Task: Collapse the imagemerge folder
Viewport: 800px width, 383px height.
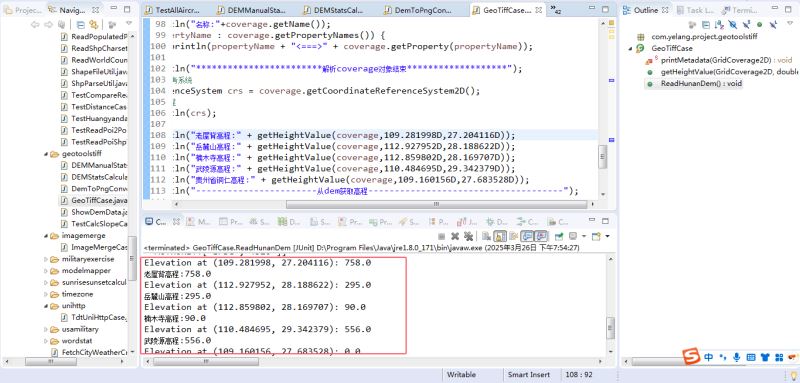Action: click(x=46, y=236)
